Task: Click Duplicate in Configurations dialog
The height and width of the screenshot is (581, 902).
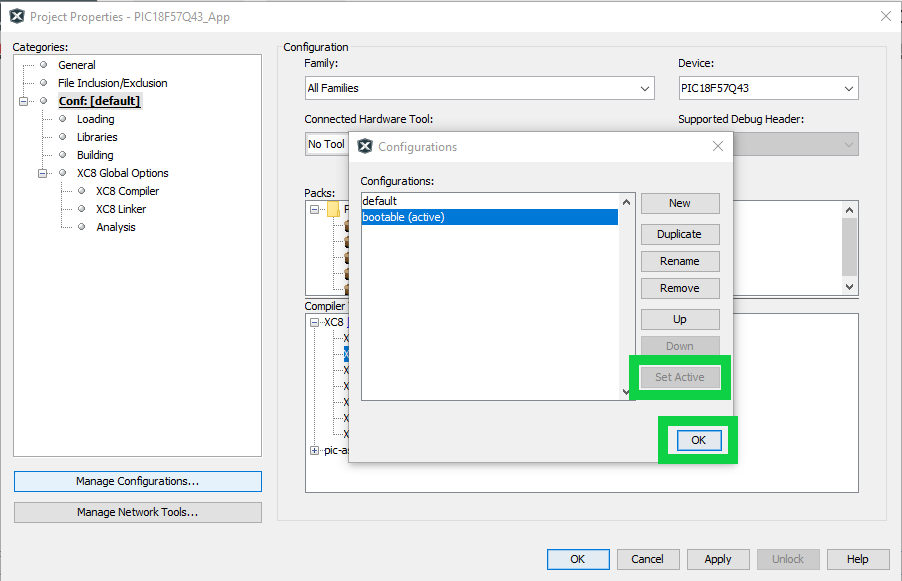Action: (679, 234)
